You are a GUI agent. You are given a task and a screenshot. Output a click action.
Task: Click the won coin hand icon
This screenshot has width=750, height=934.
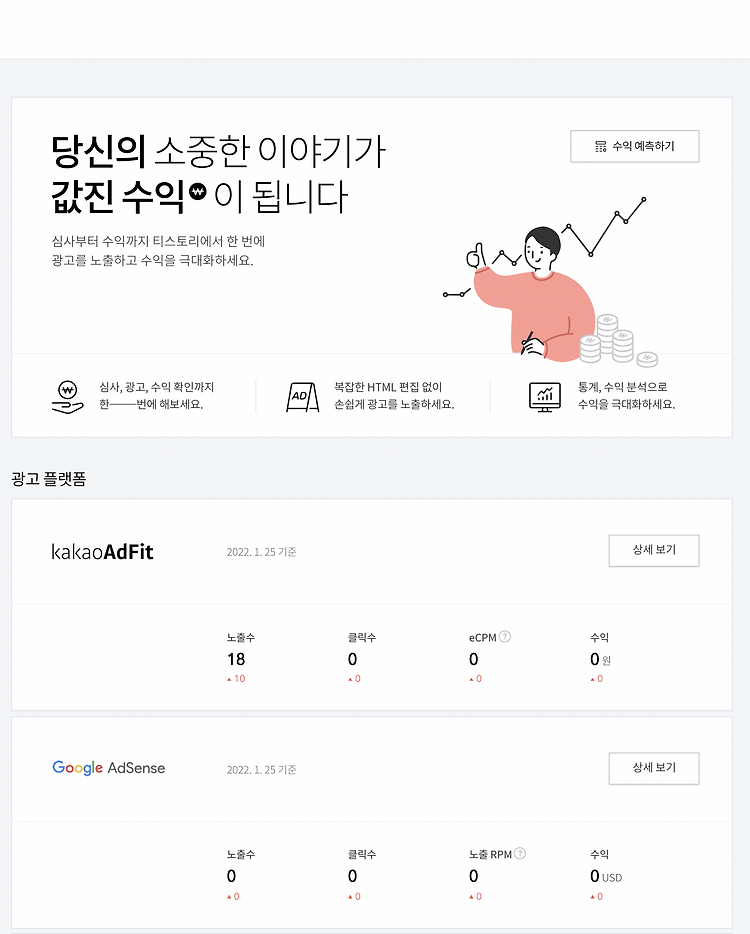(67, 397)
